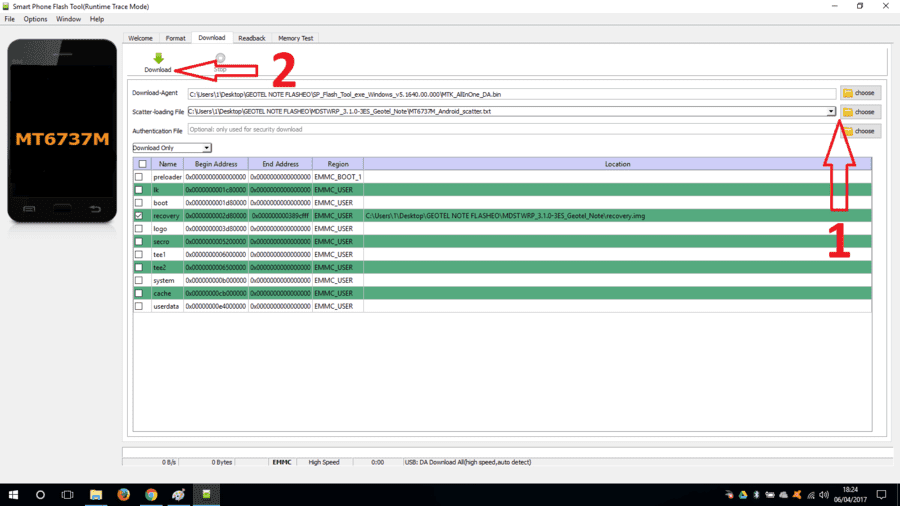Click the progress bar above status bar
900x506 pixels.
(507, 453)
